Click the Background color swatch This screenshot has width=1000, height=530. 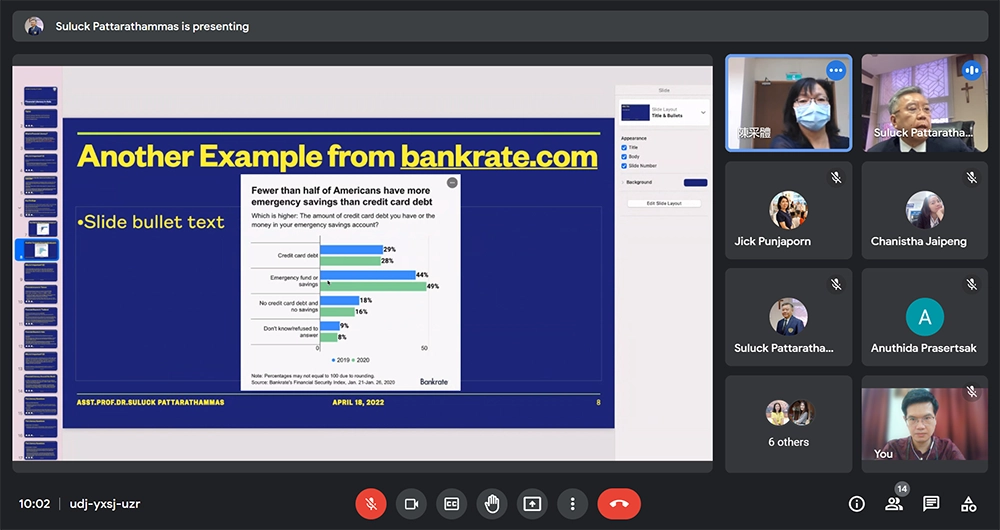[695, 182]
